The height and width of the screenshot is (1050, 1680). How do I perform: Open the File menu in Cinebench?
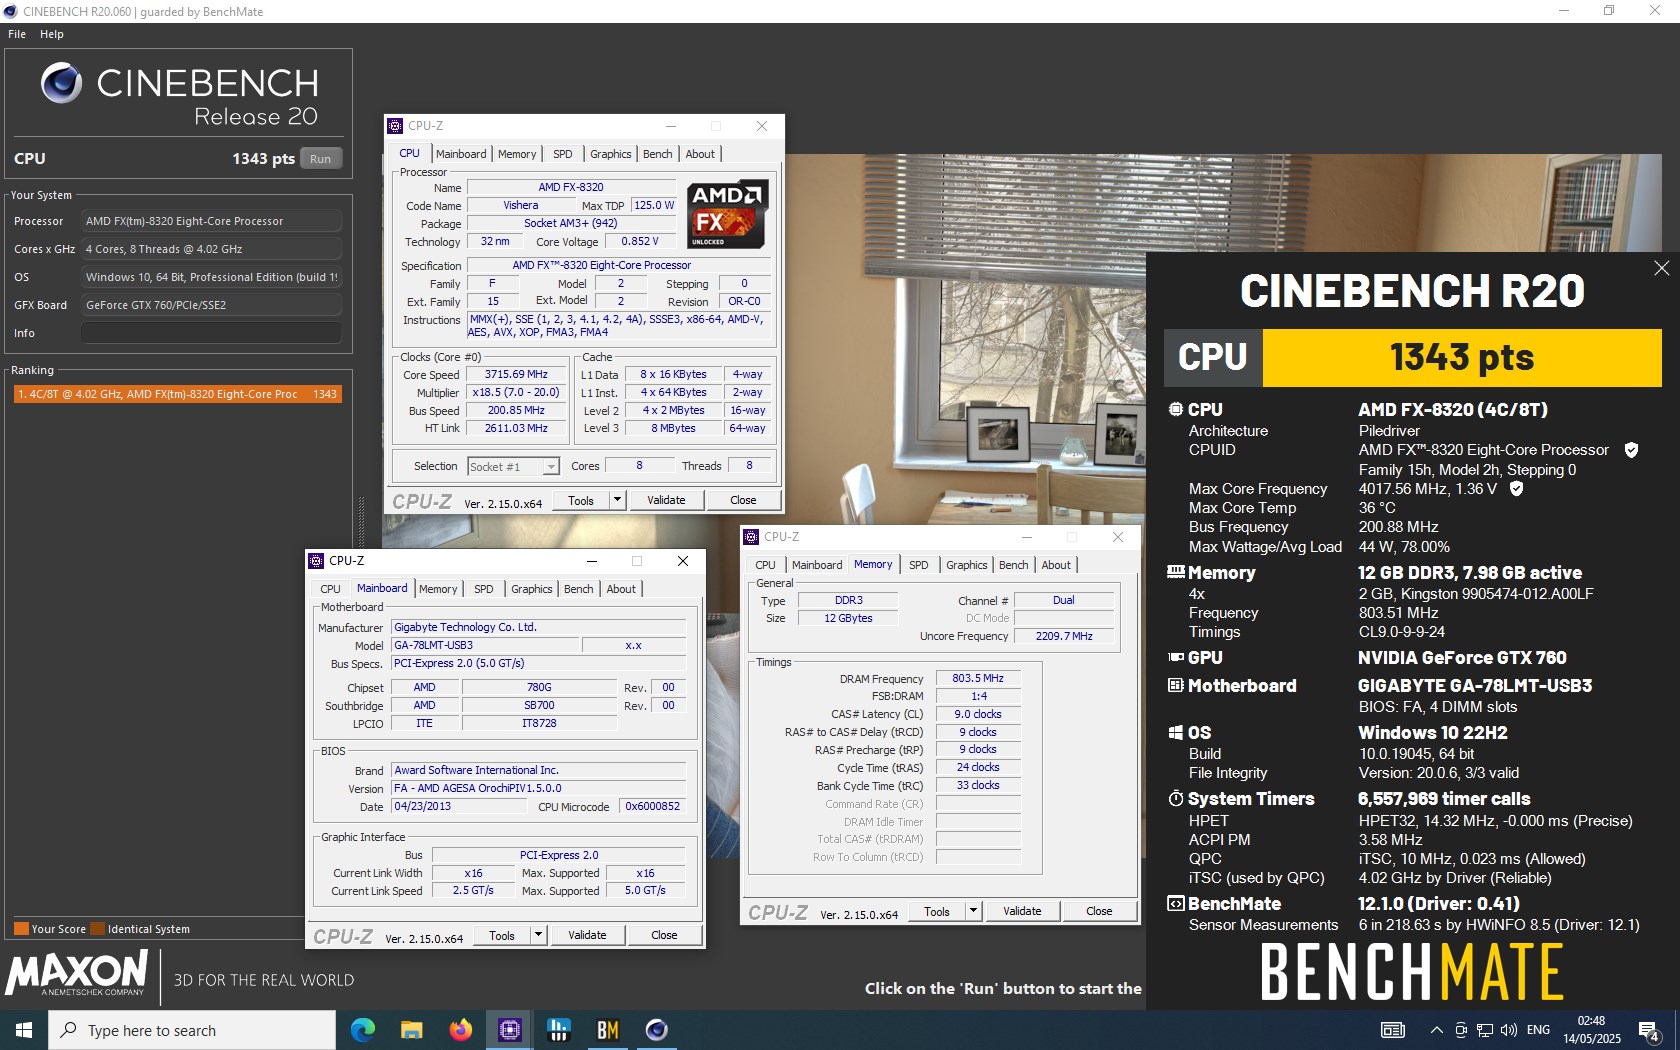coord(17,34)
